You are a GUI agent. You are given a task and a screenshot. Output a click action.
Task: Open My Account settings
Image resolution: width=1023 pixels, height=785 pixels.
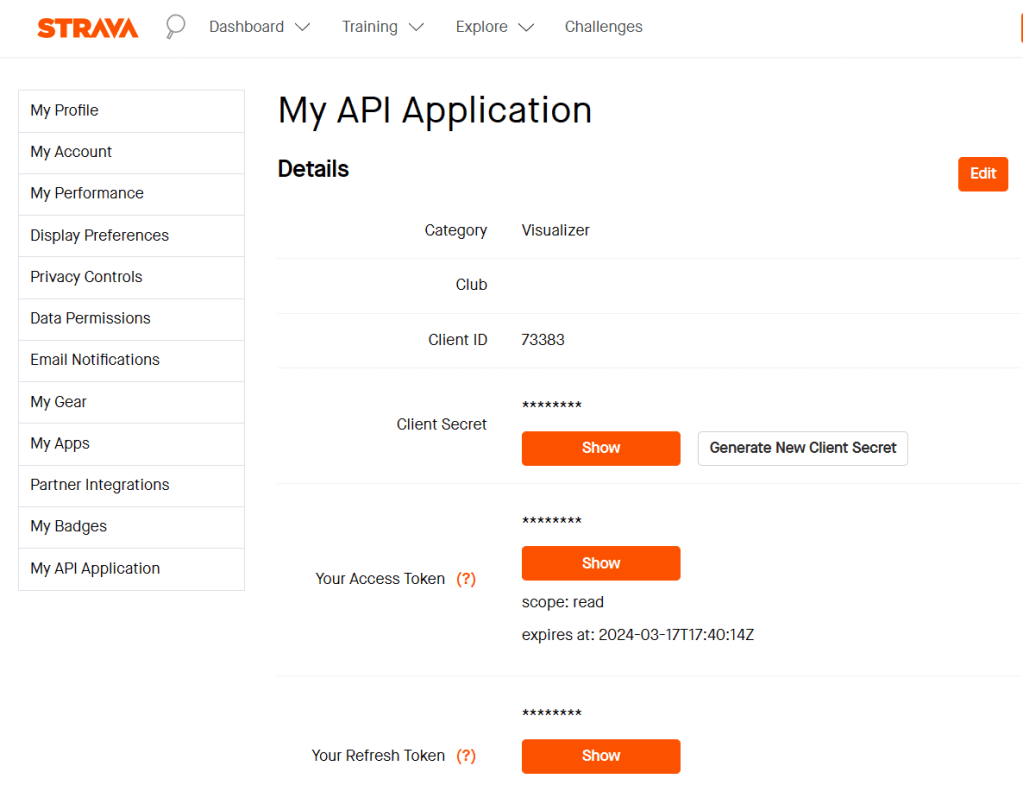coord(71,152)
